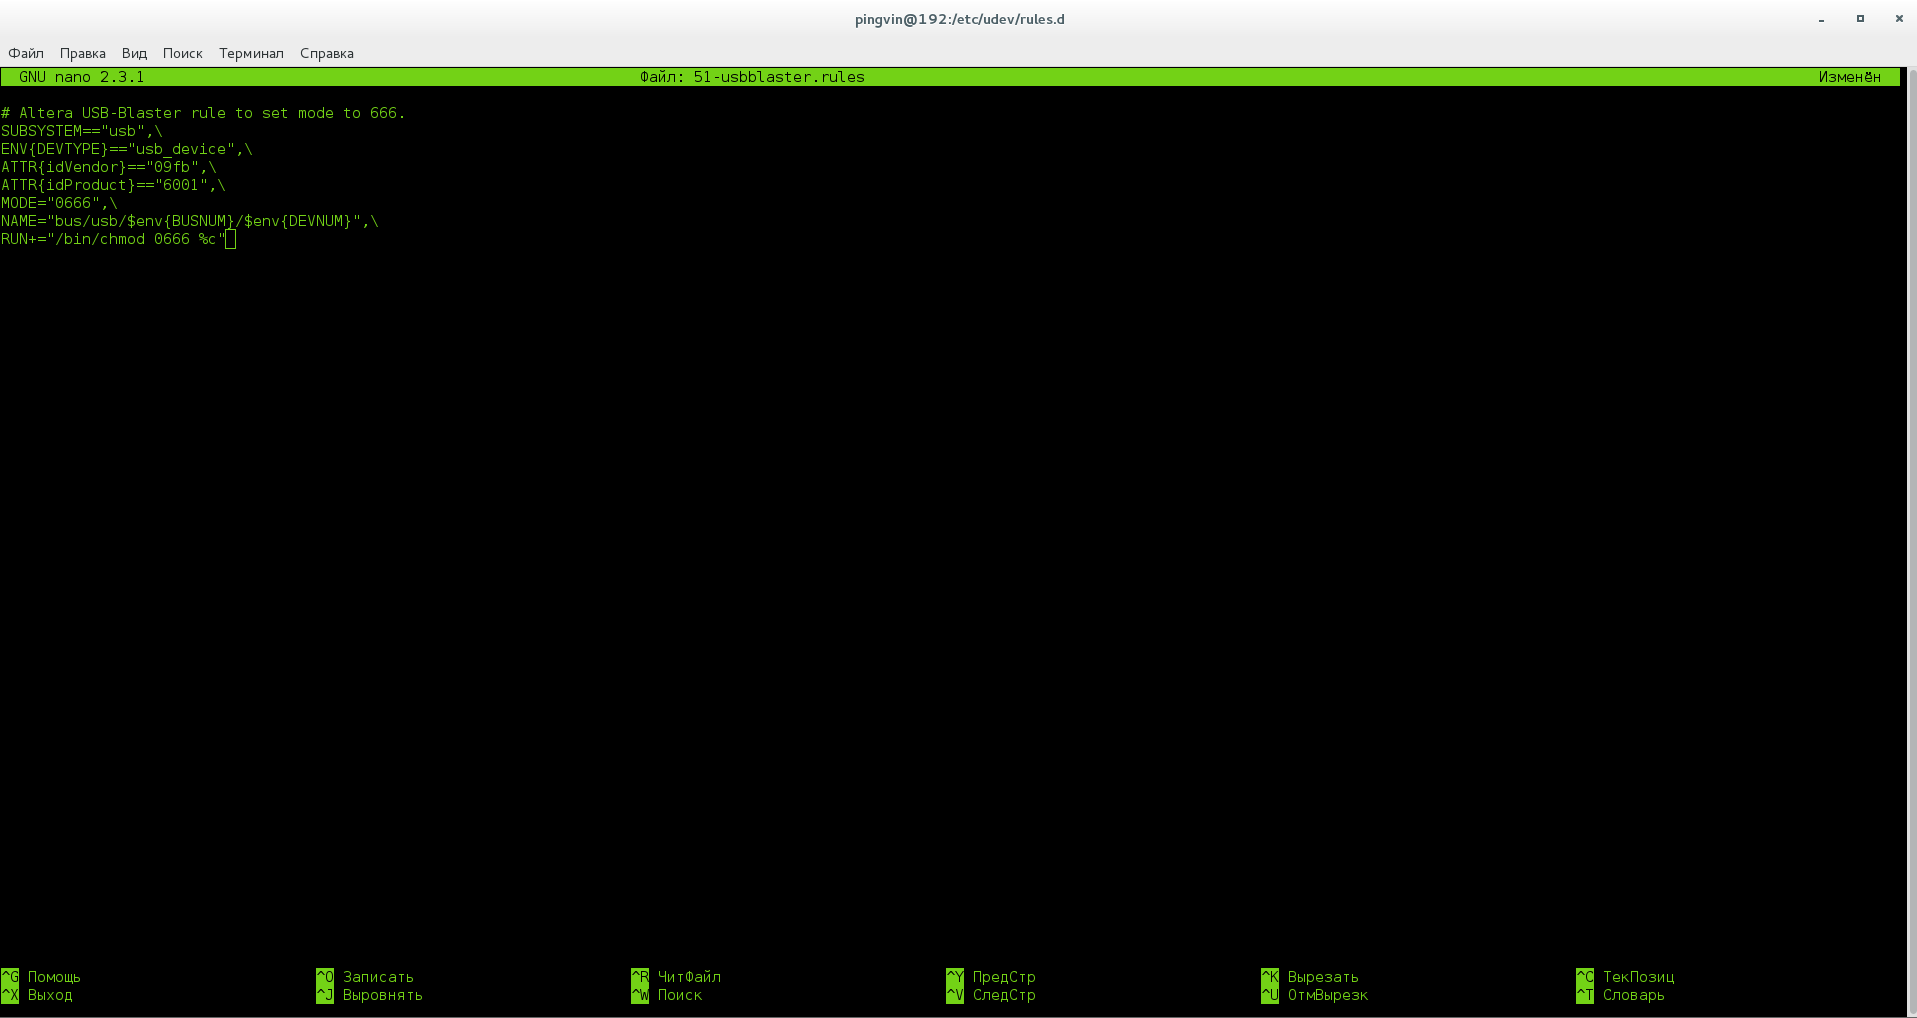The image size is (1917, 1018).
Task: Close the terminal window
Action: click(1899, 19)
